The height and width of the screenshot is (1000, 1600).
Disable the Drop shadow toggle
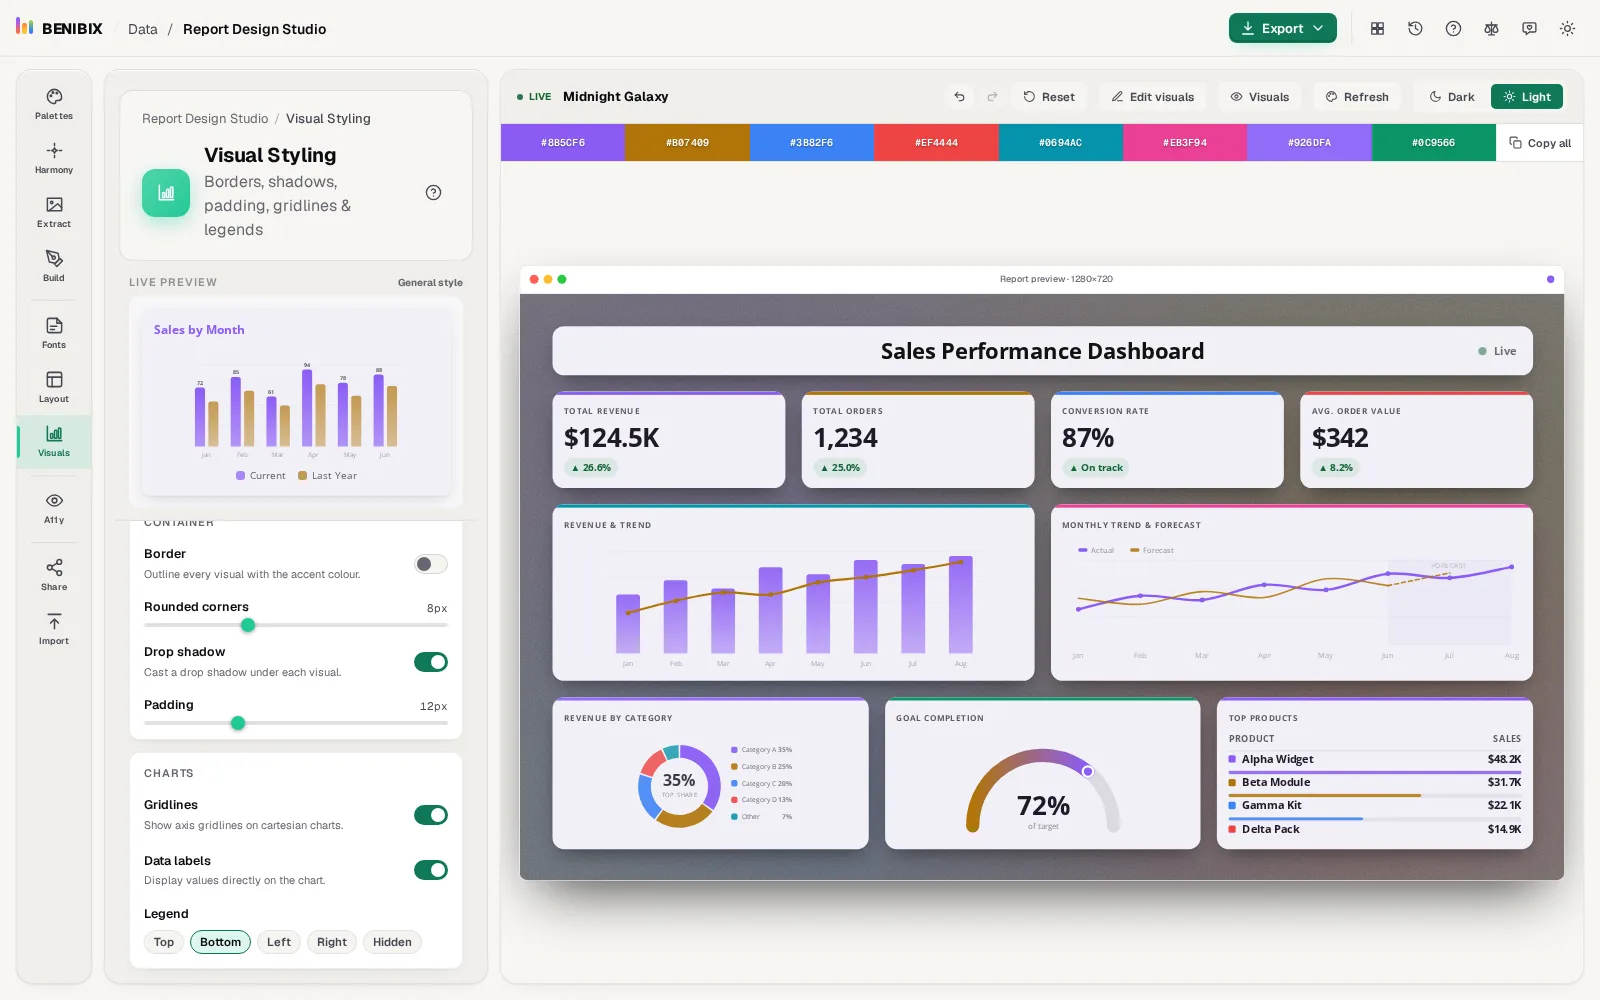coord(431,662)
